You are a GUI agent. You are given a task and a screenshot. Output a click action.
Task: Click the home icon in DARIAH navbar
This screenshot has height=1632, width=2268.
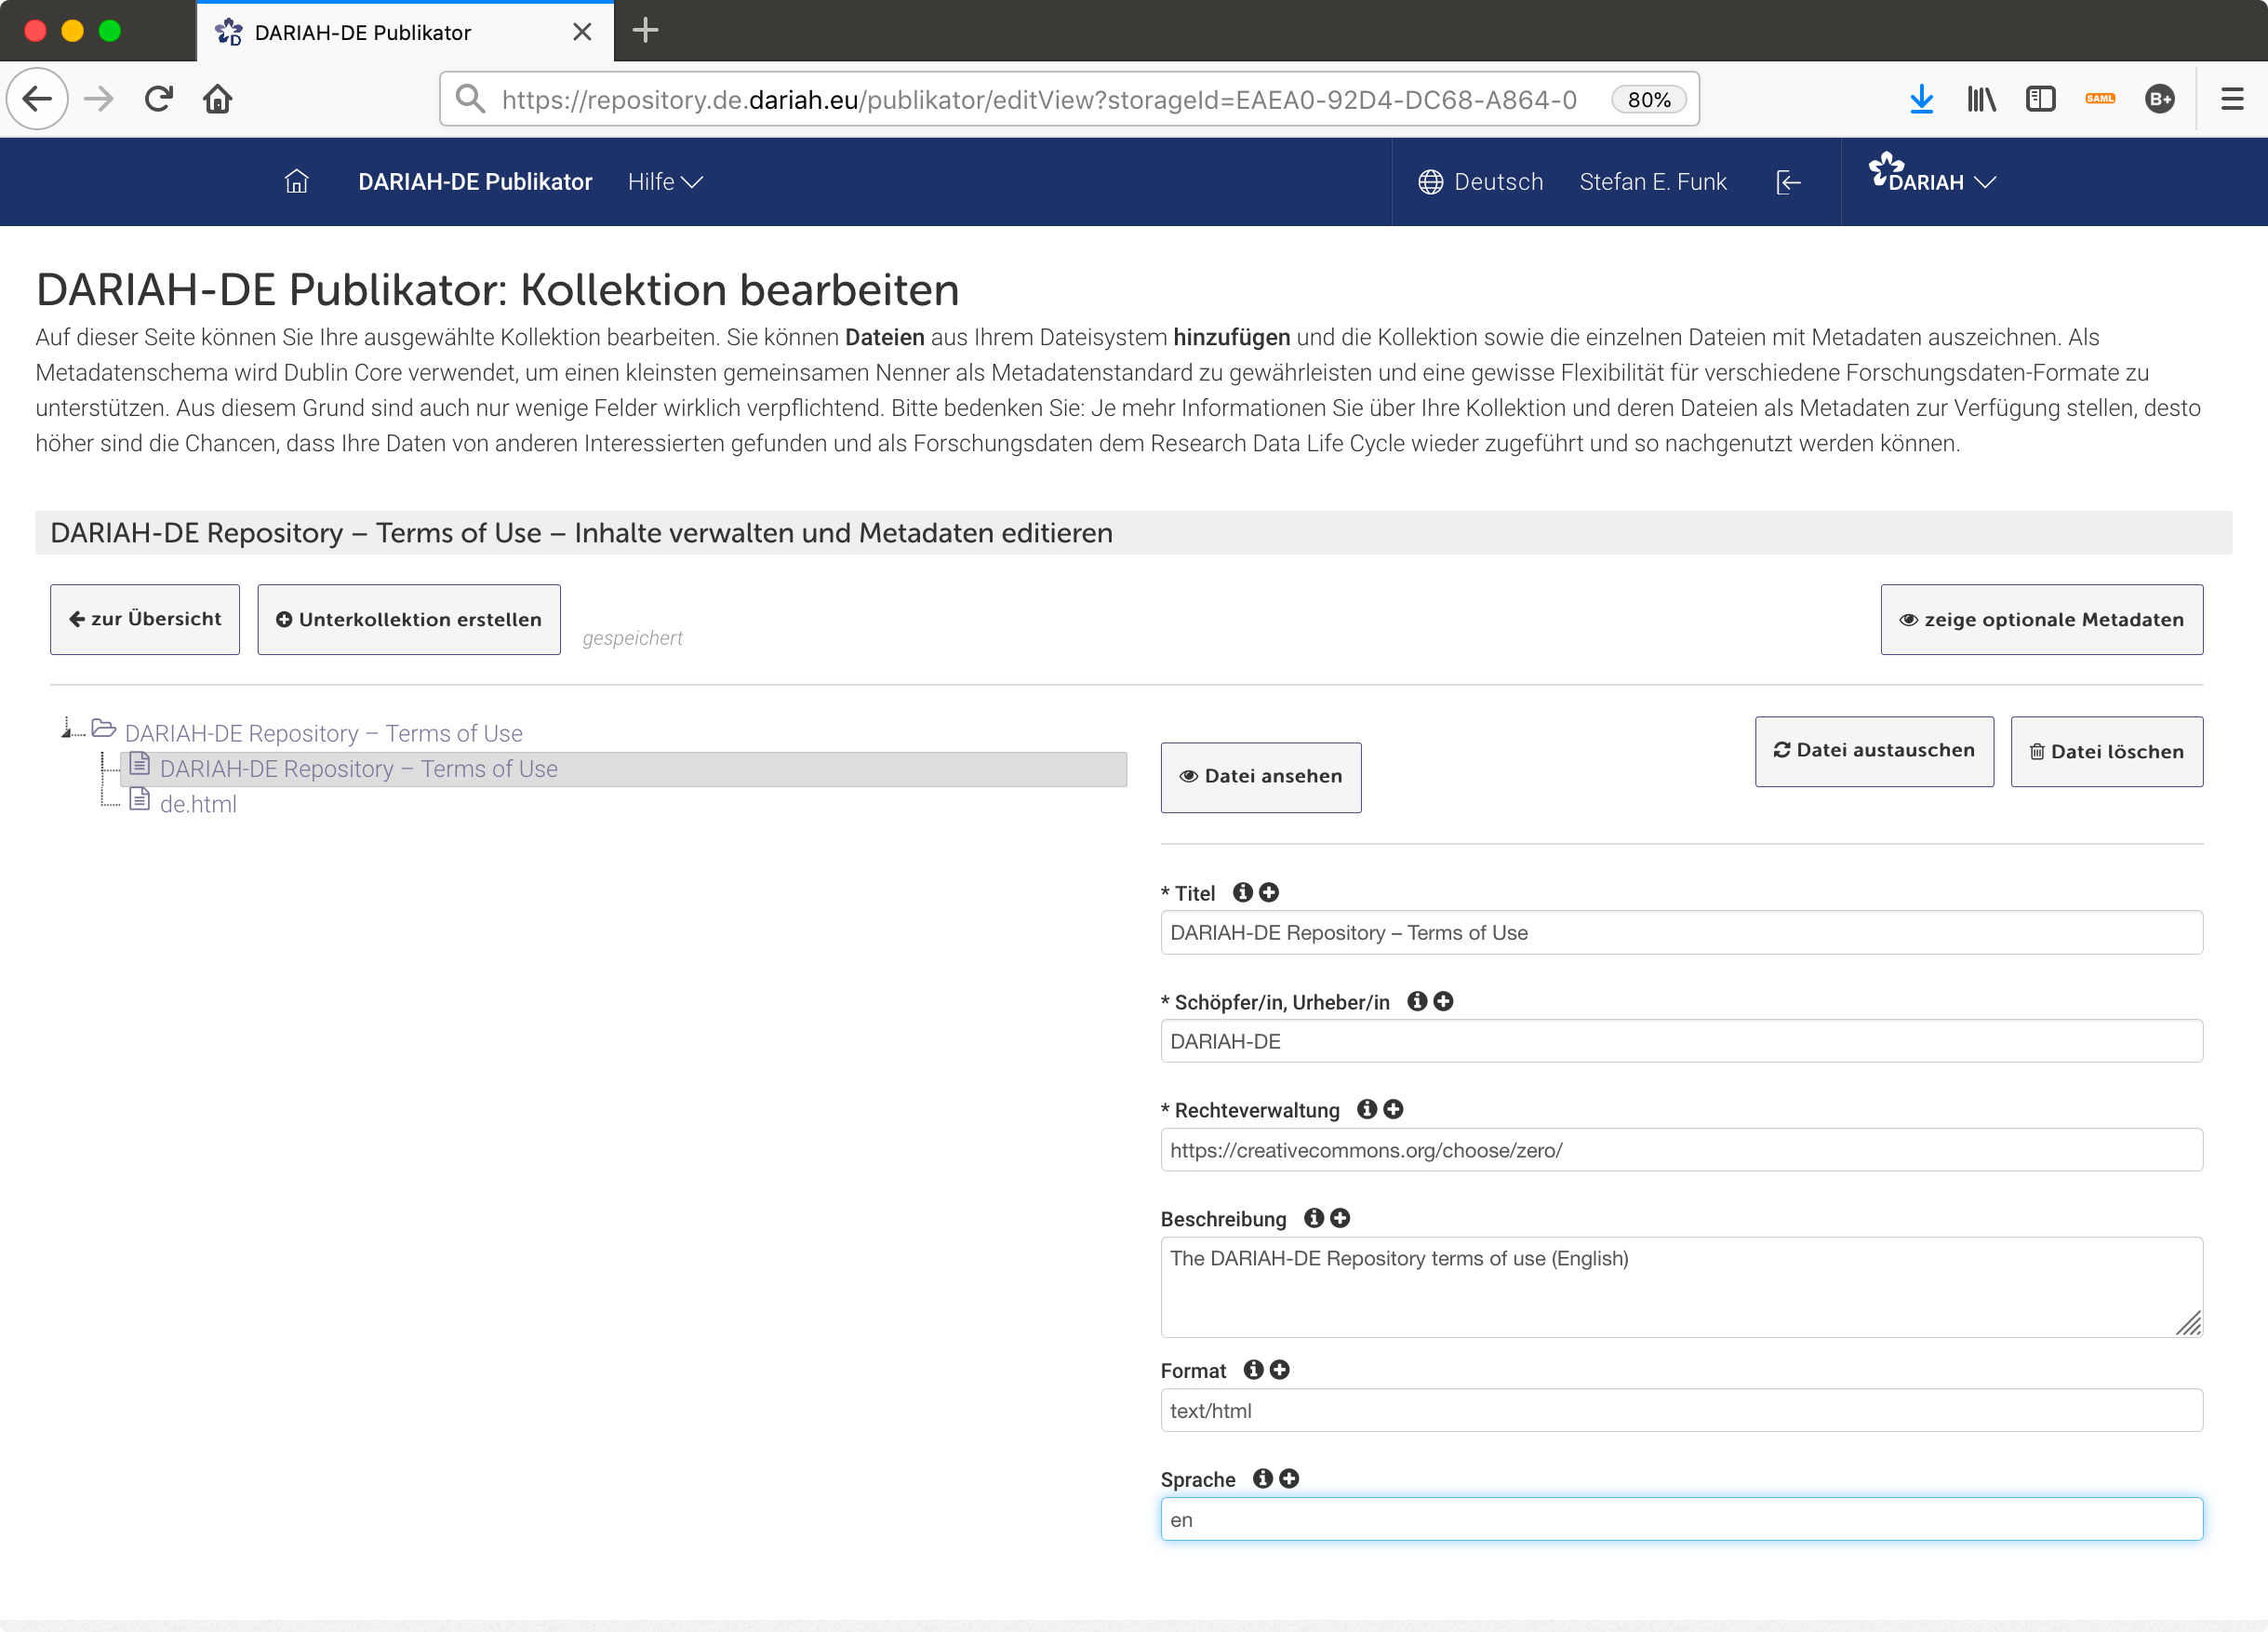296,181
